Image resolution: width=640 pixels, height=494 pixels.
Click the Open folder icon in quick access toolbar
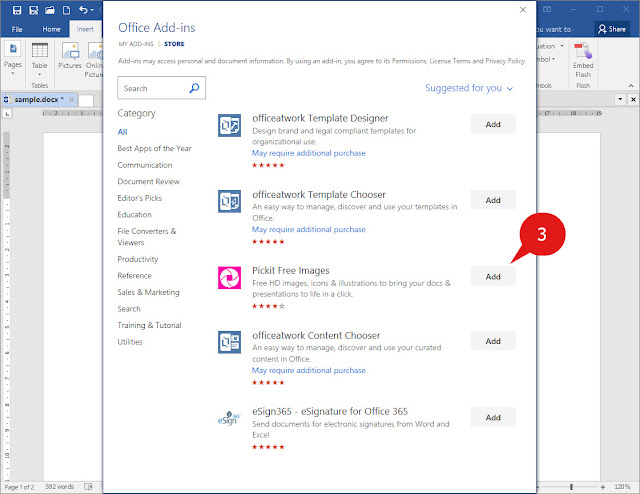point(50,10)
